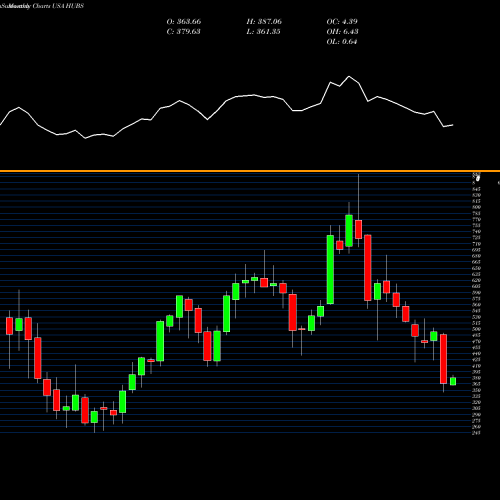
Task: Click the 845 price axis label
Action: (476, 189)
